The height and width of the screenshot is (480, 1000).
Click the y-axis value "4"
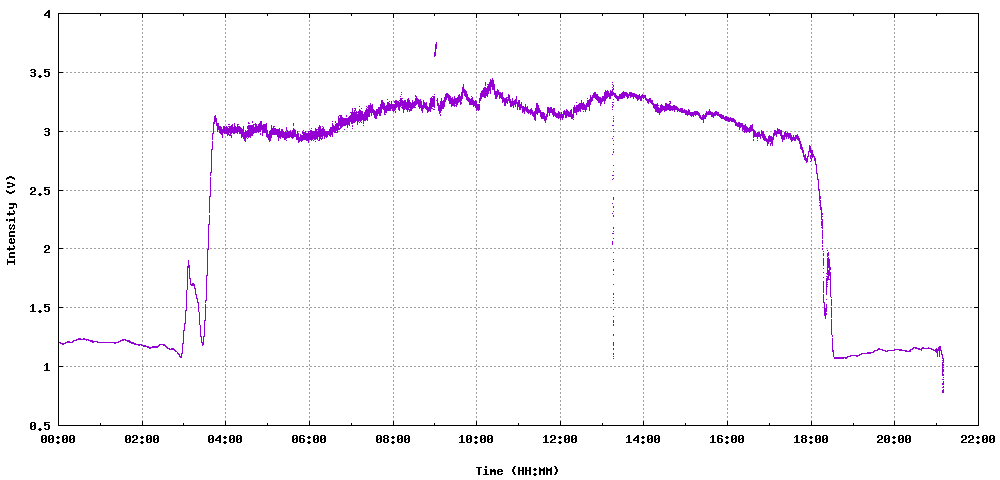pos(48,14)
